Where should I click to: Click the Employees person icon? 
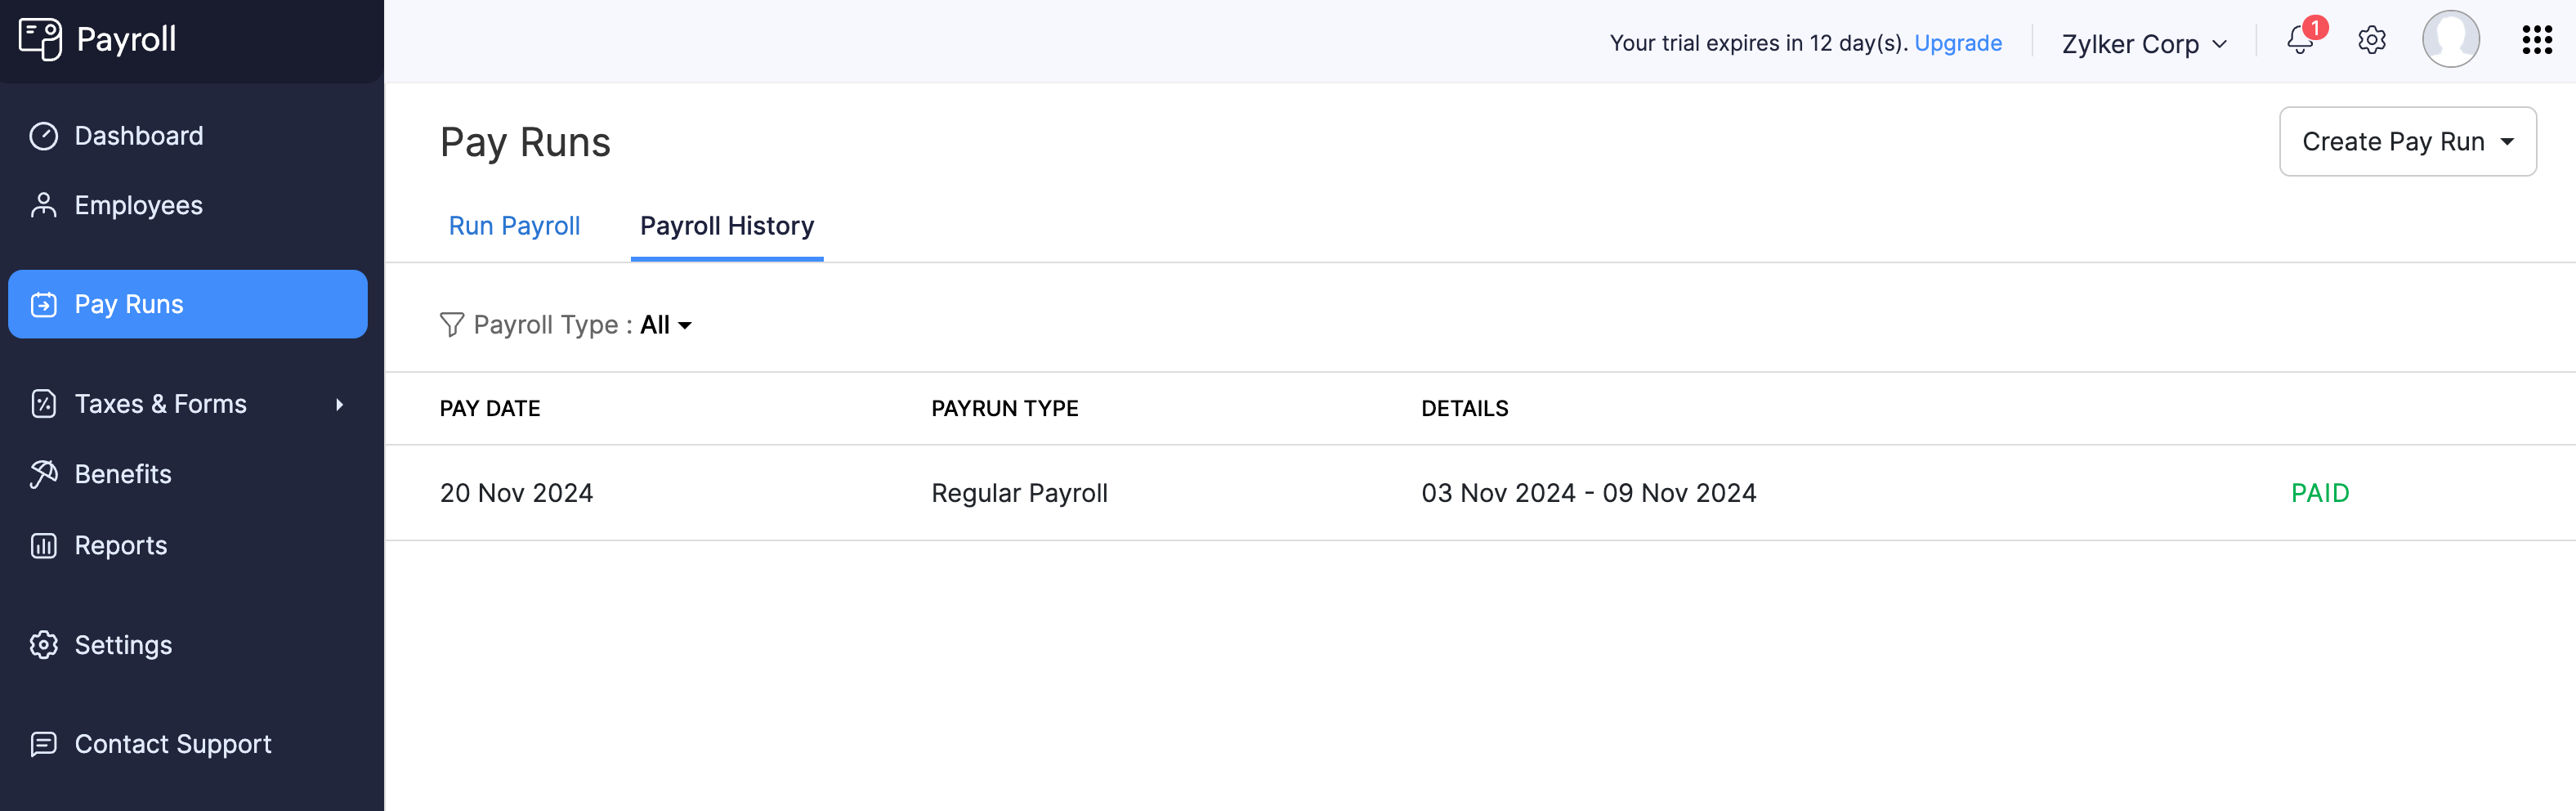click(43, 204)
